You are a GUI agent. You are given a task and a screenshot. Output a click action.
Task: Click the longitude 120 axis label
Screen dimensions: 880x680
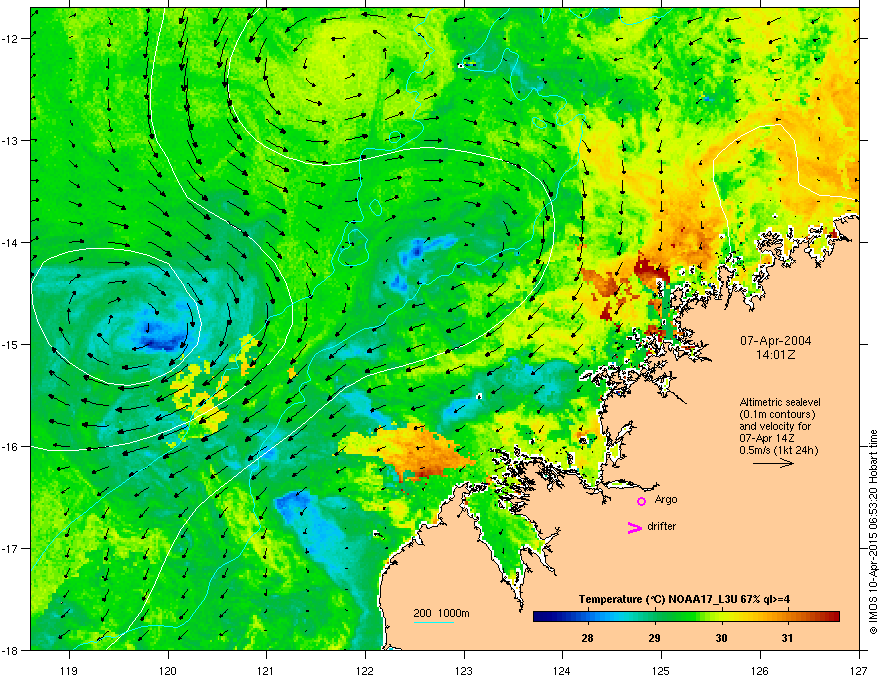pyautogui.click(x=168, y=670)
